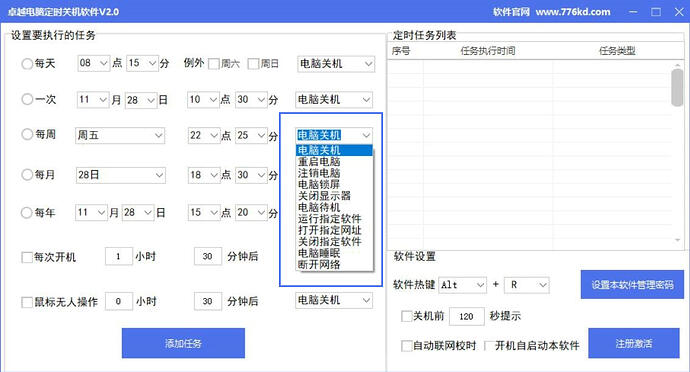The height and width of the screenshot is (372, 690).
Task: Open the 每月 hour dropdown showing 18
Action: click(204, 175)
